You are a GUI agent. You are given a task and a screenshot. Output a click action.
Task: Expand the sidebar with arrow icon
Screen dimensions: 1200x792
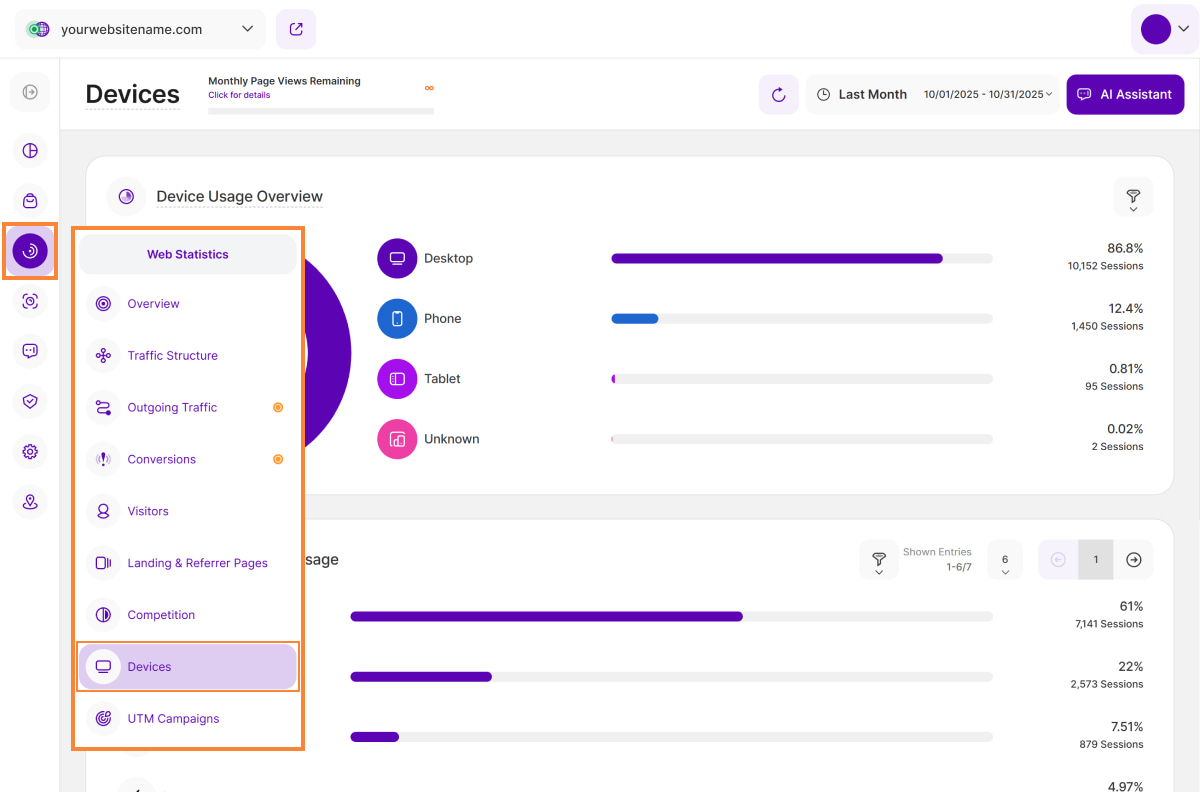[x=30, y=92]
